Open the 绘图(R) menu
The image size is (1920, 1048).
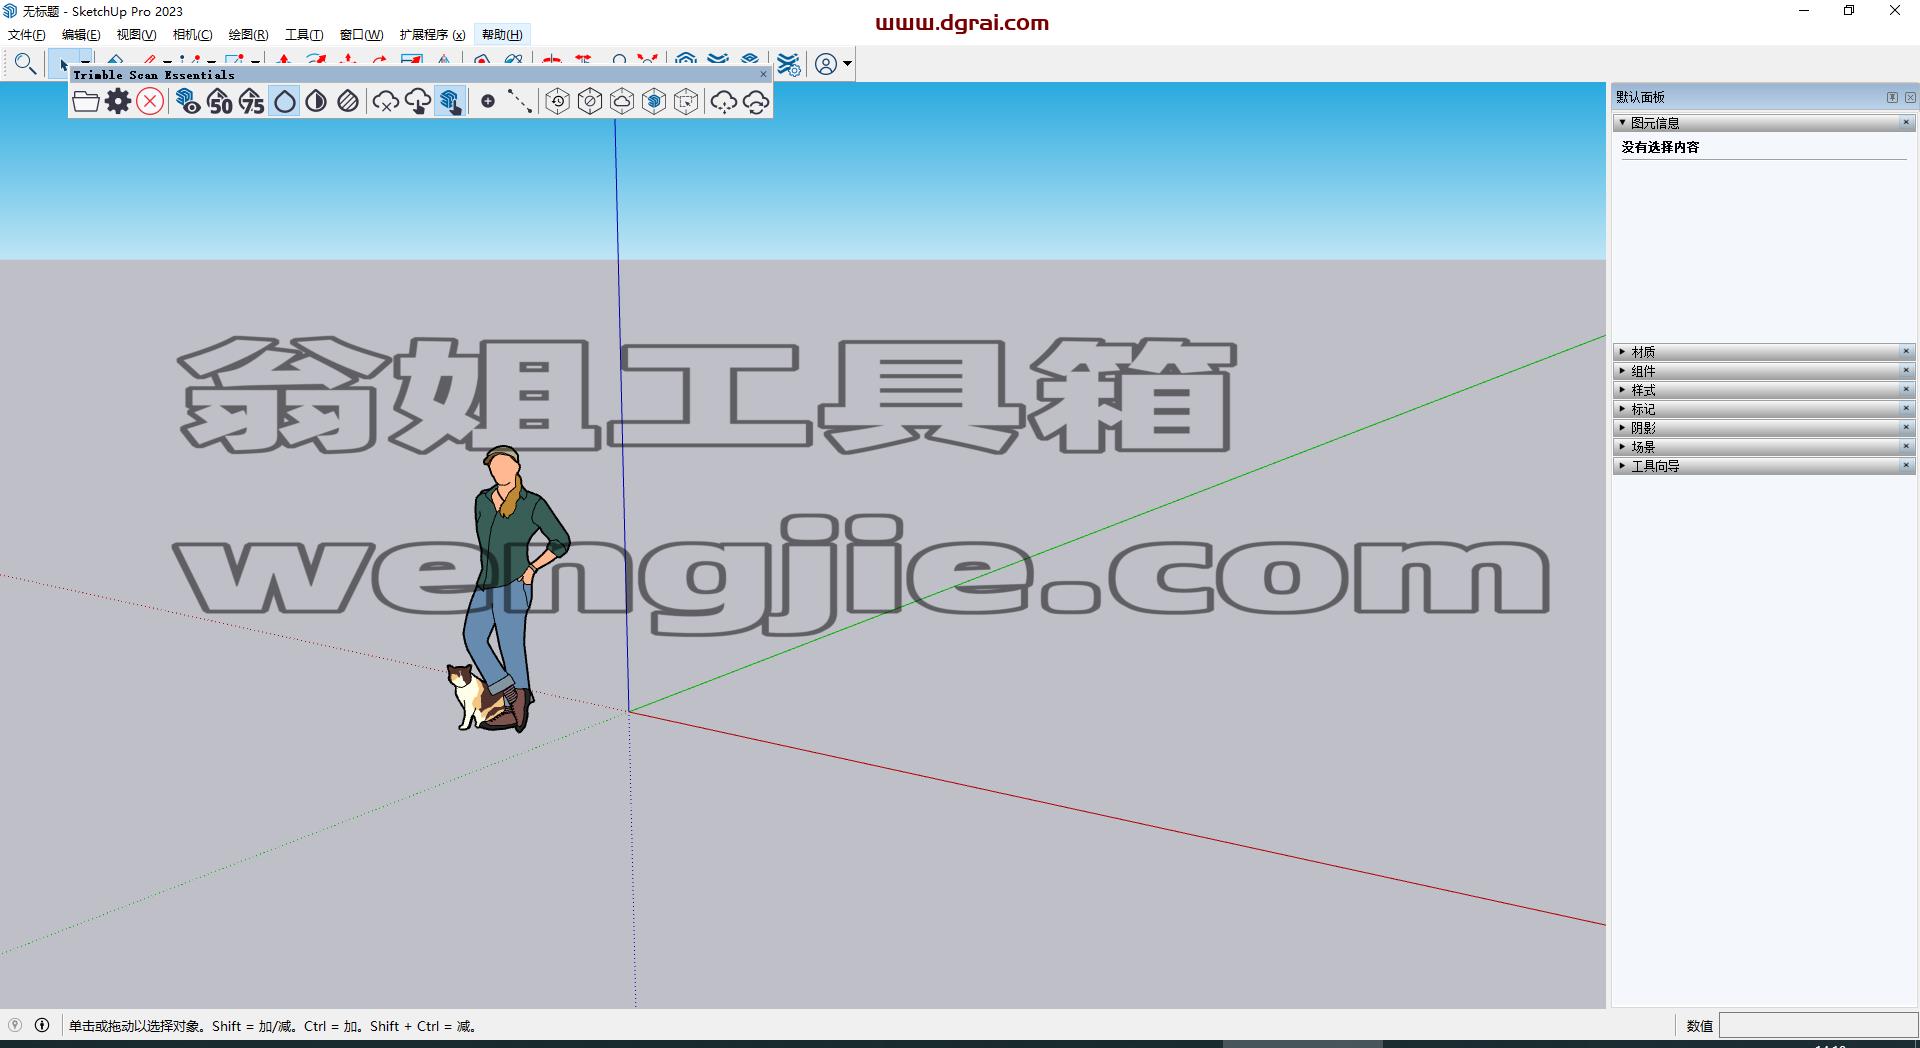248,35
